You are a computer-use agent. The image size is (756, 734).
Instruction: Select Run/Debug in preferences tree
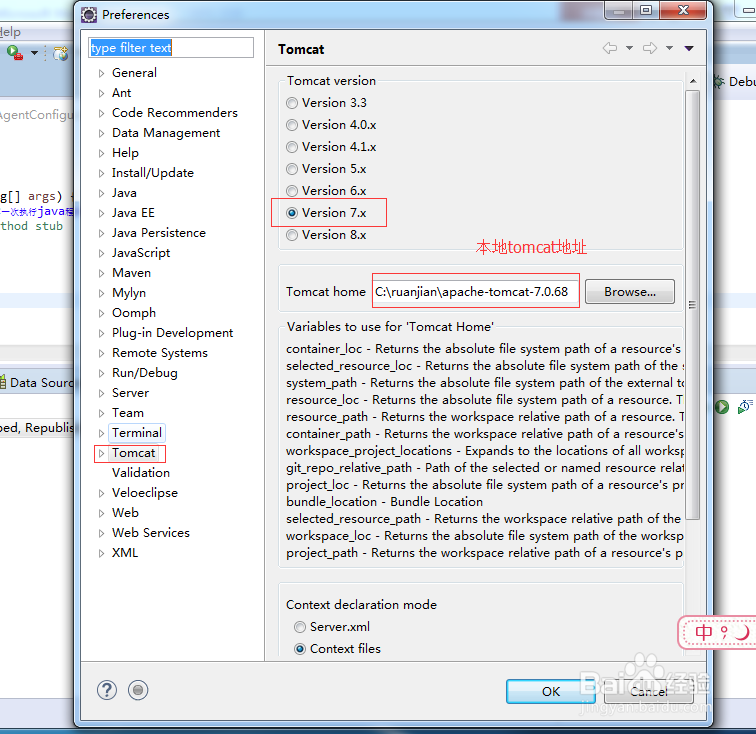click(145, 373)
